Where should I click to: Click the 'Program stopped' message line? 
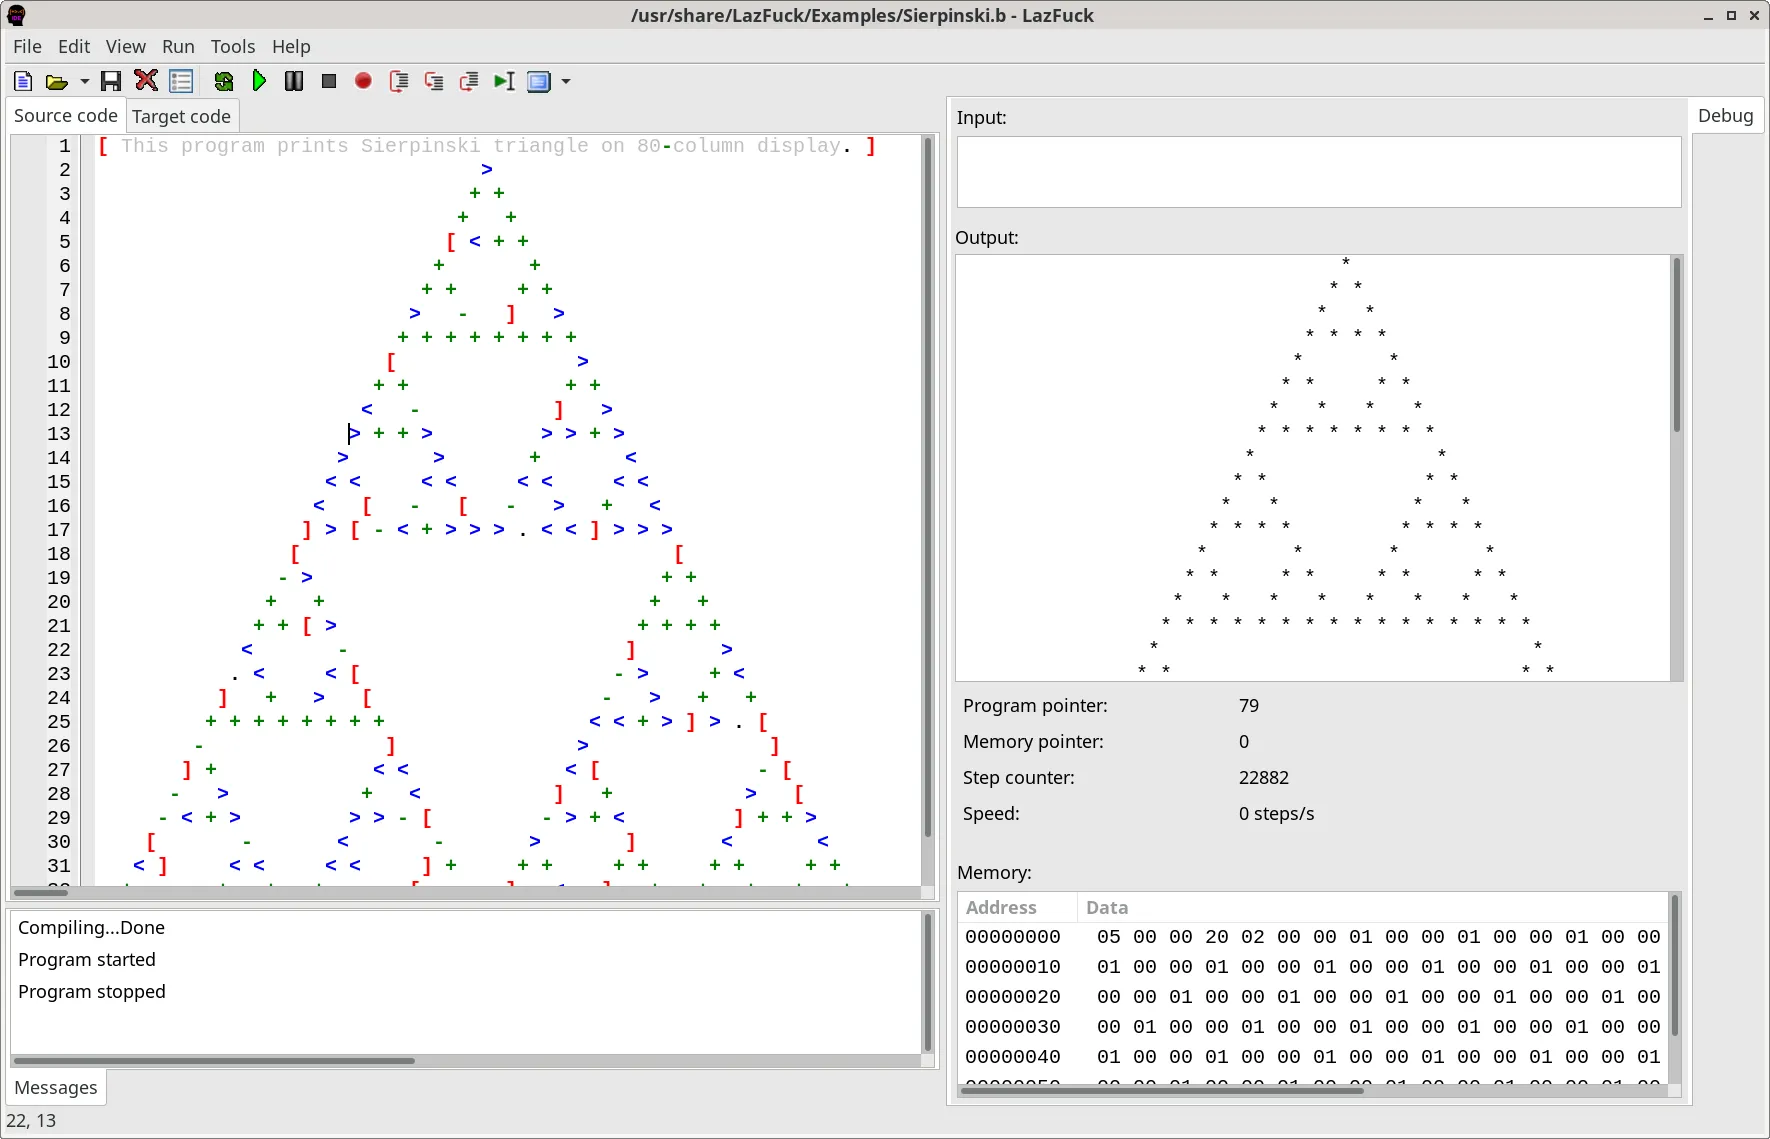pyautogui.click(x=92, y=991)
